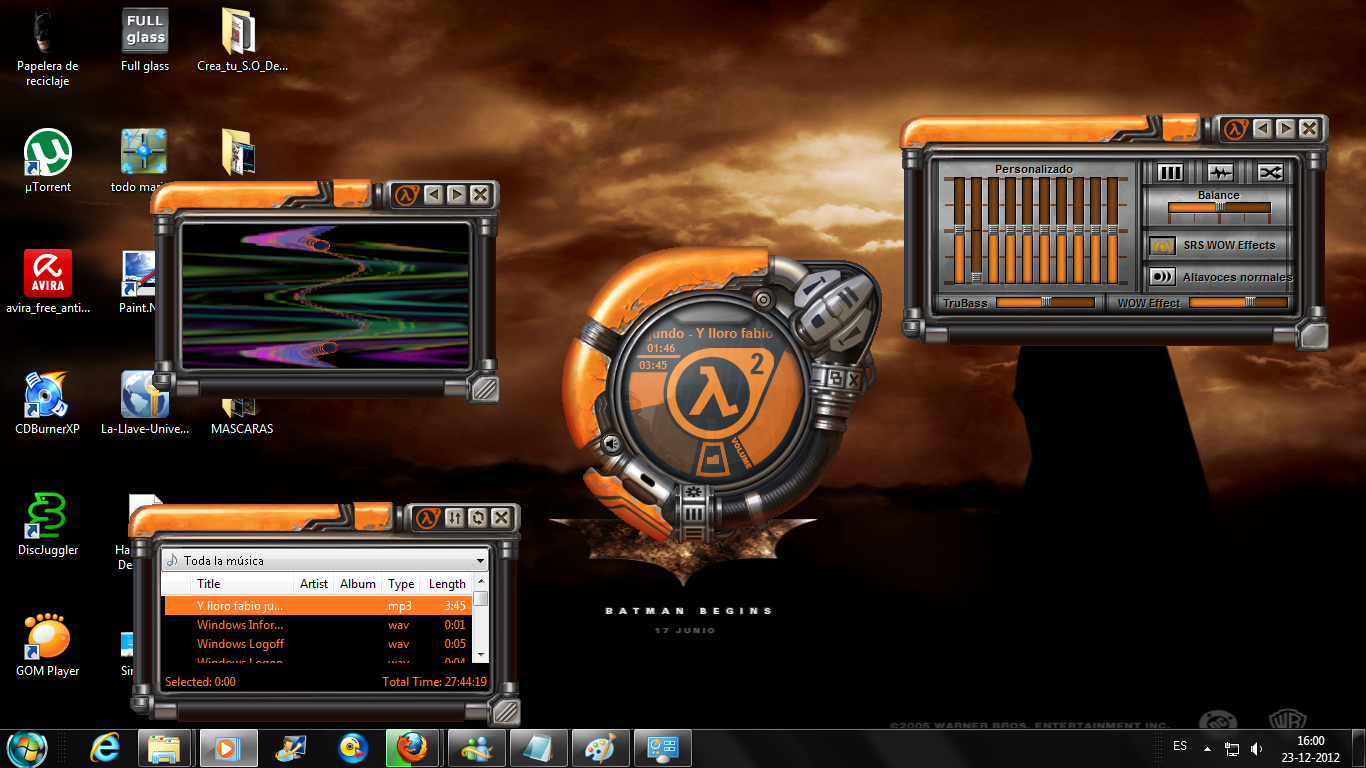Open the Toda la música dropdown
The width and height of the screenshot is (1366, 768).
pyautogui.click(x=479, y=560)
